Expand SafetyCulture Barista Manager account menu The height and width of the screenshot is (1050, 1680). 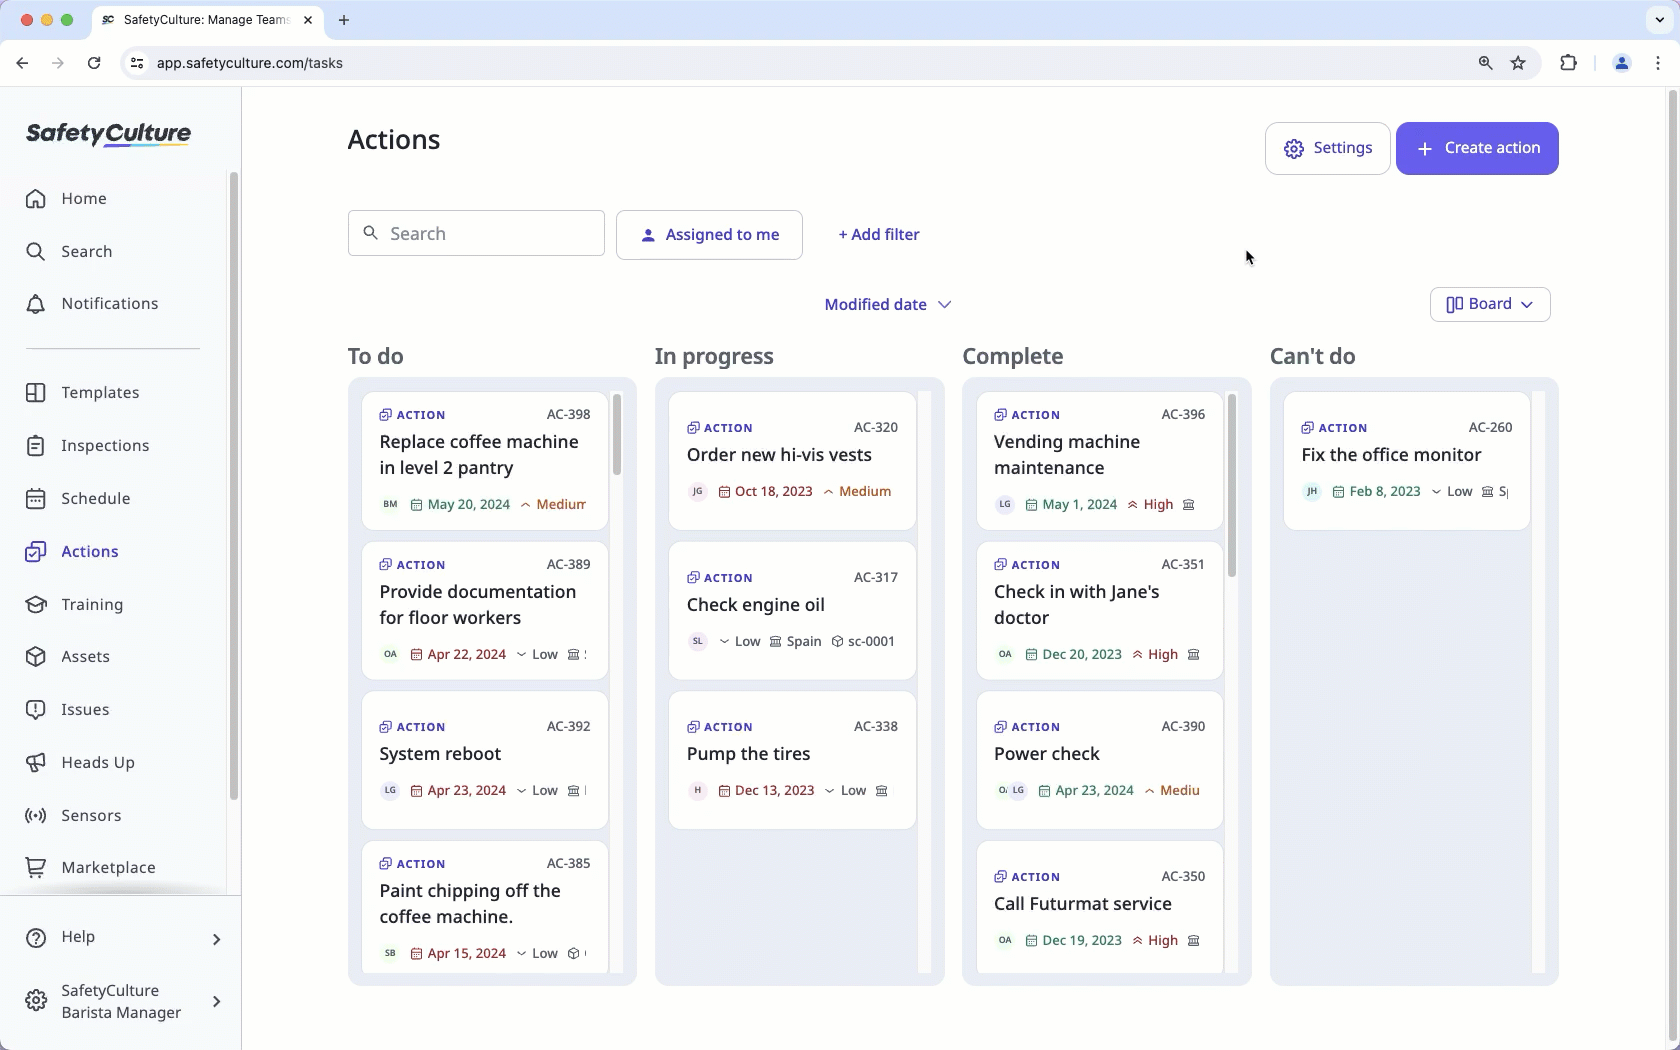121,1001
